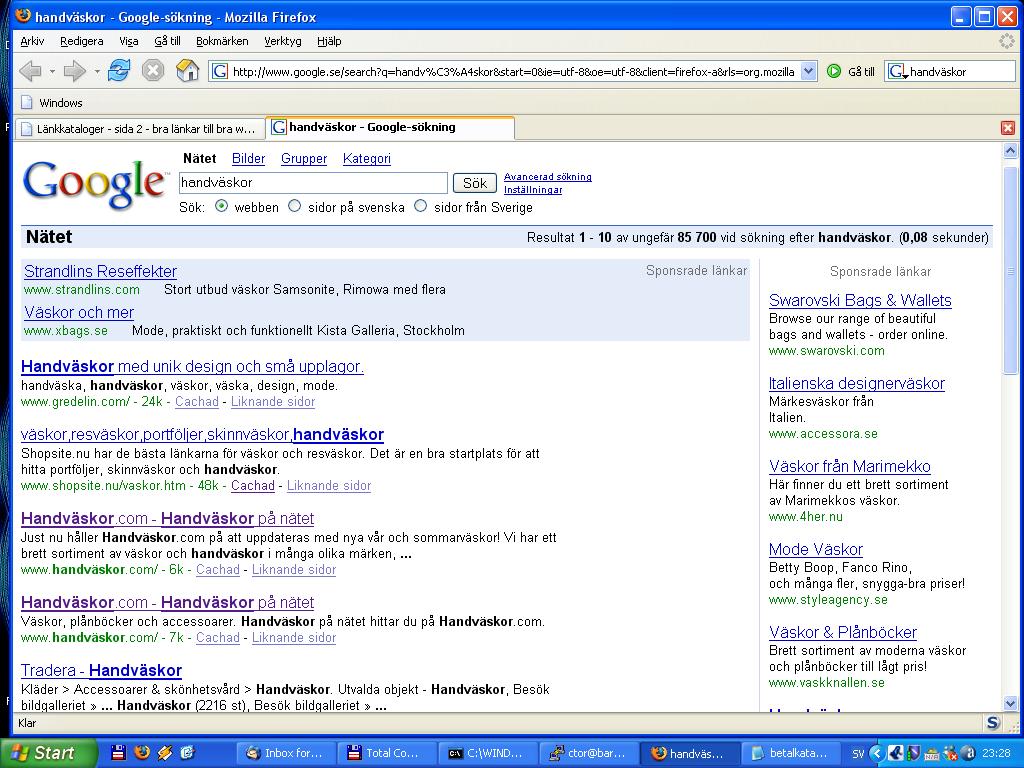Open Italienska designerväskor ad

(x=857, y=383)
